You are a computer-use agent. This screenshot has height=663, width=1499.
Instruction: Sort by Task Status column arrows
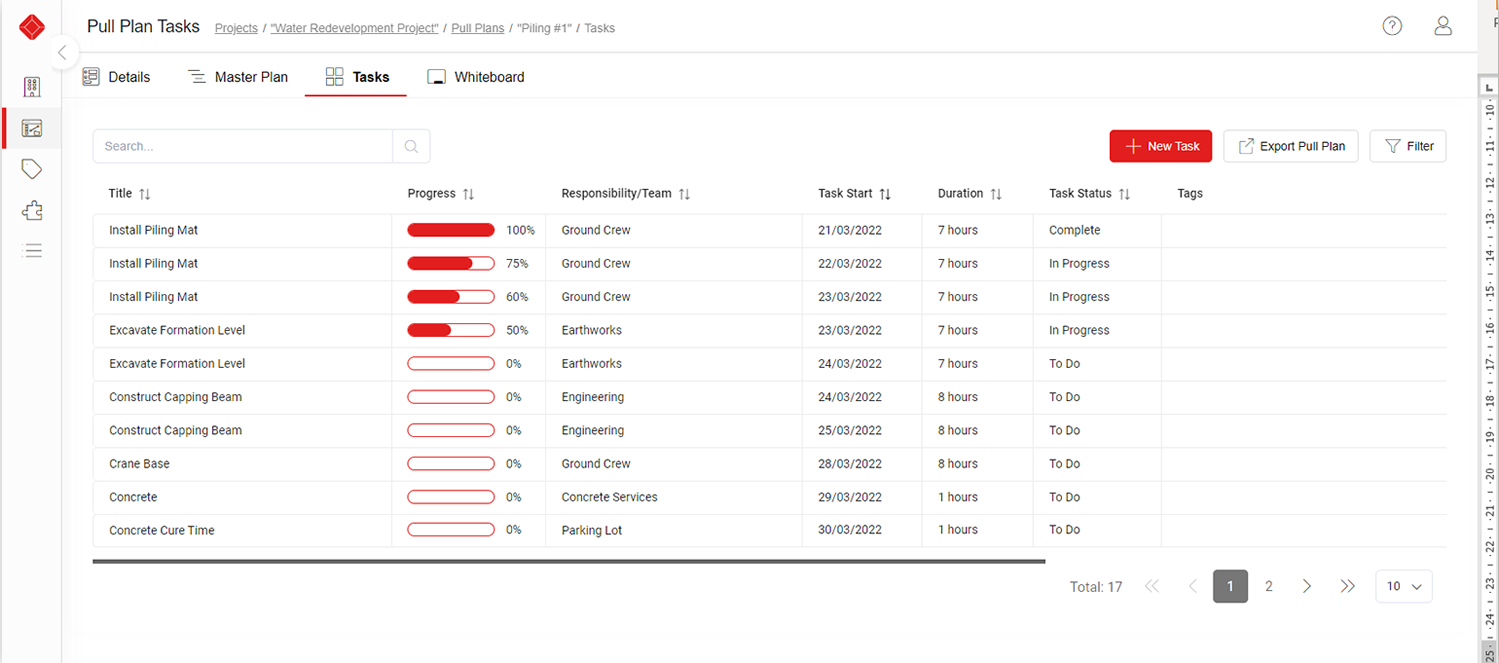(1124, 194)
